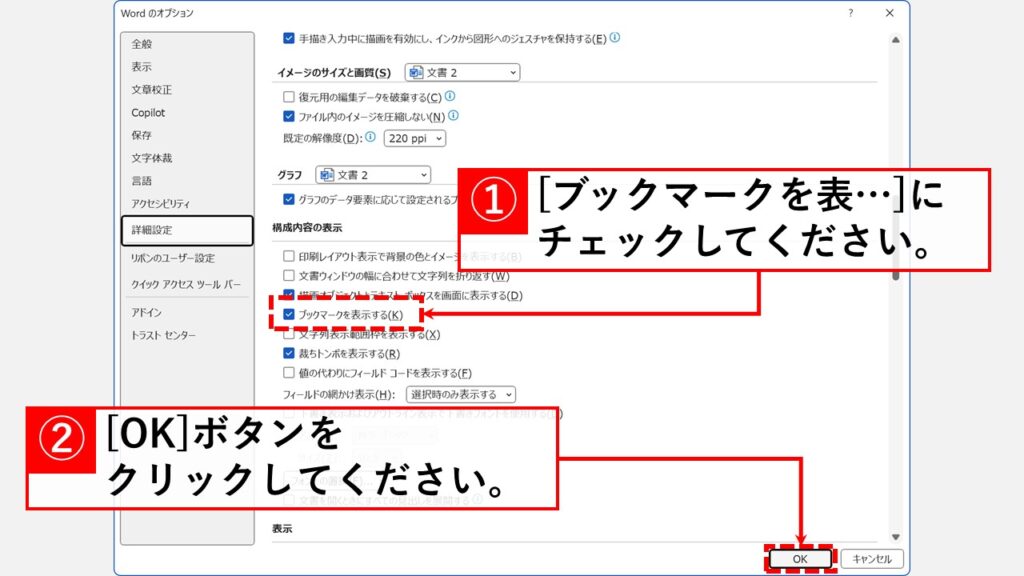This screenshot has width=1024, height=576.
Task: Click Word document icon in イメージ dropdown
Action: [416, 72]
